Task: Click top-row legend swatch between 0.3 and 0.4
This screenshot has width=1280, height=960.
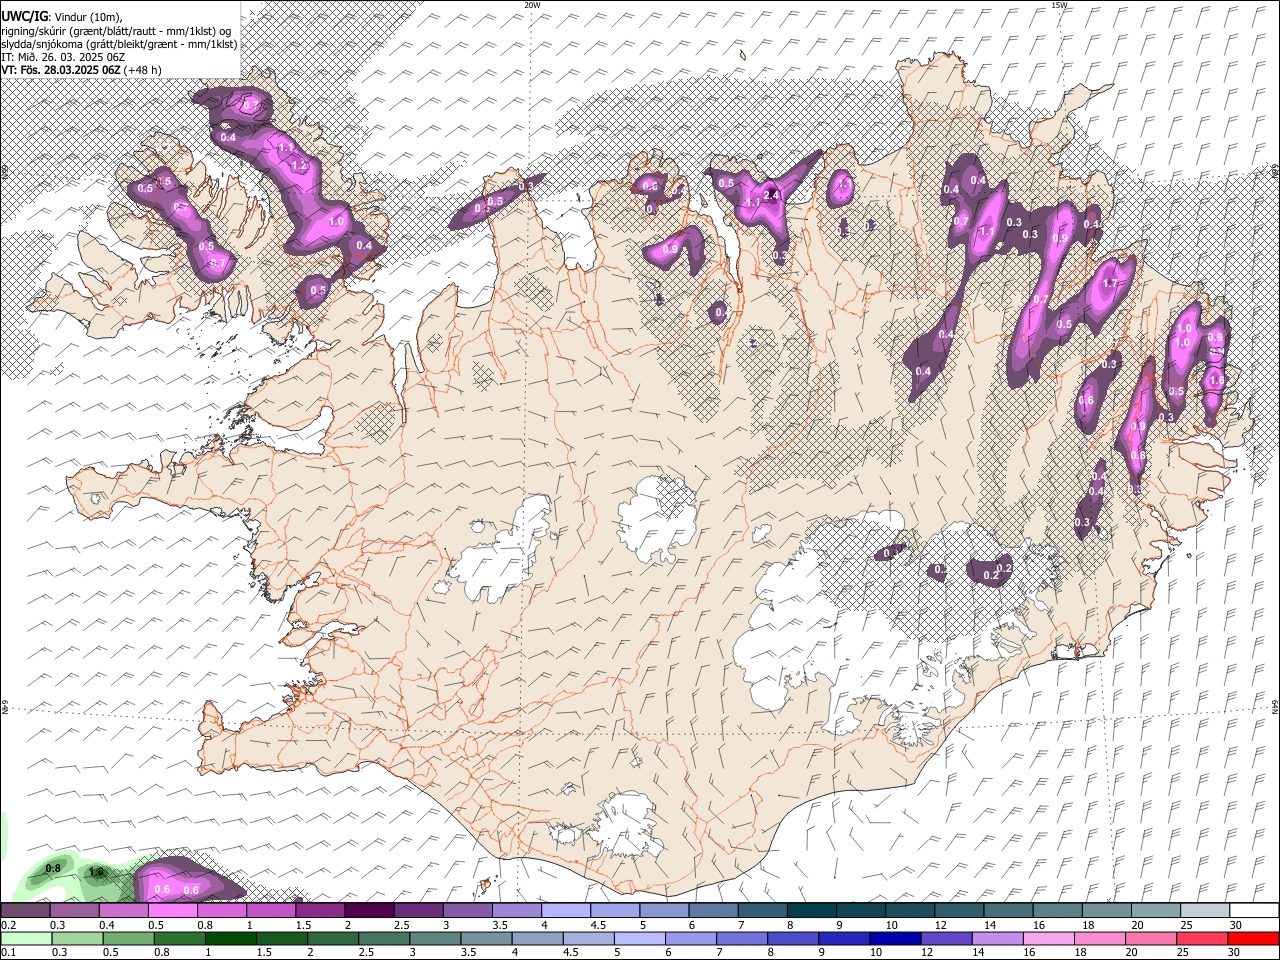Action: (x=74, y=911)
